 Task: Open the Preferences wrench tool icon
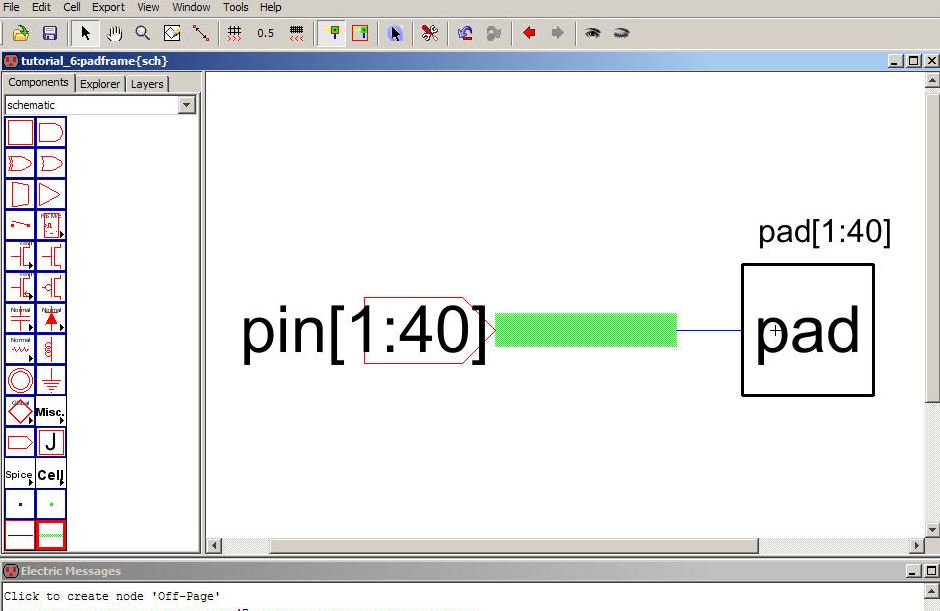(x=429, y=33)
